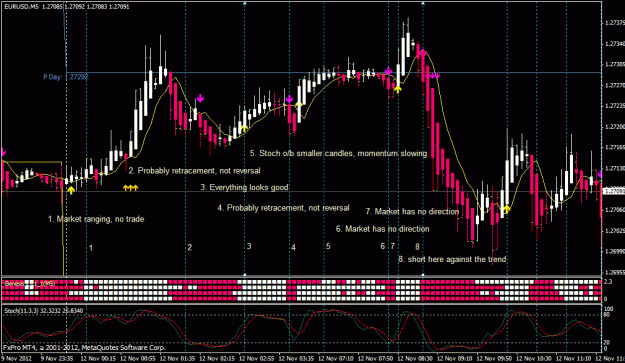Click the '9 Nov 23:35' time axis label
This screenshot has height=363, width=625.
click(57, 358)
